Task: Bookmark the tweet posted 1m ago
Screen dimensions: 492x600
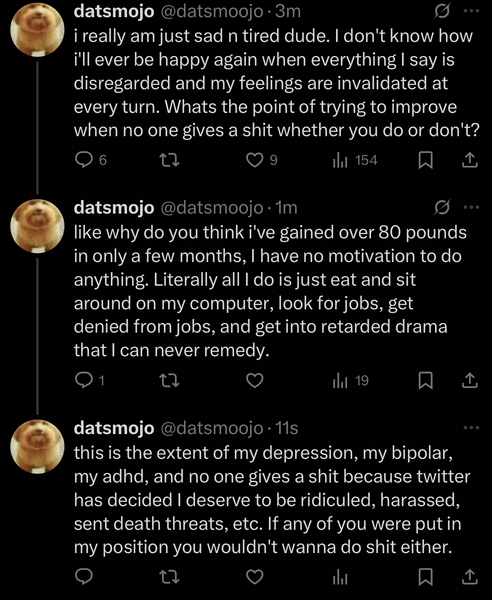Action: point(425,380)
